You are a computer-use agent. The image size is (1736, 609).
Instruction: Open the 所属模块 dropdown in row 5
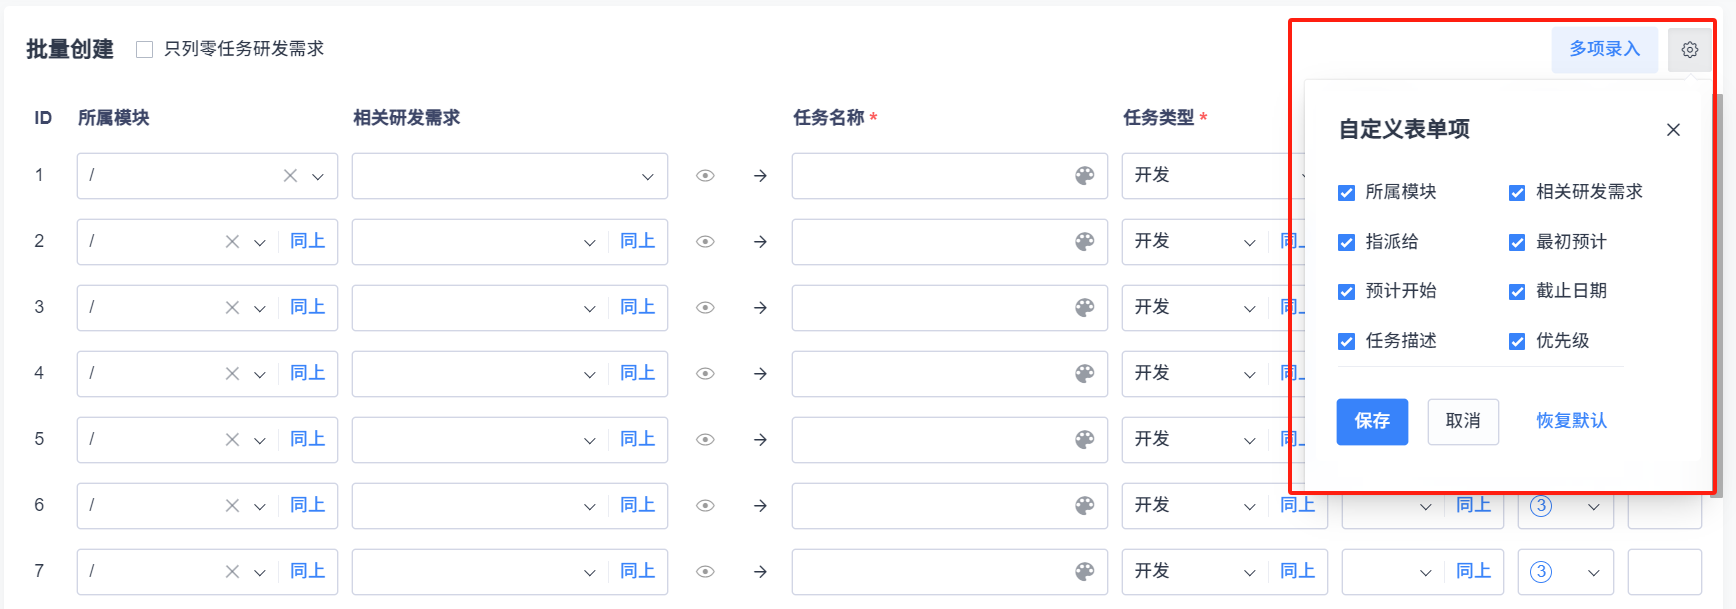tap(260, 441)
